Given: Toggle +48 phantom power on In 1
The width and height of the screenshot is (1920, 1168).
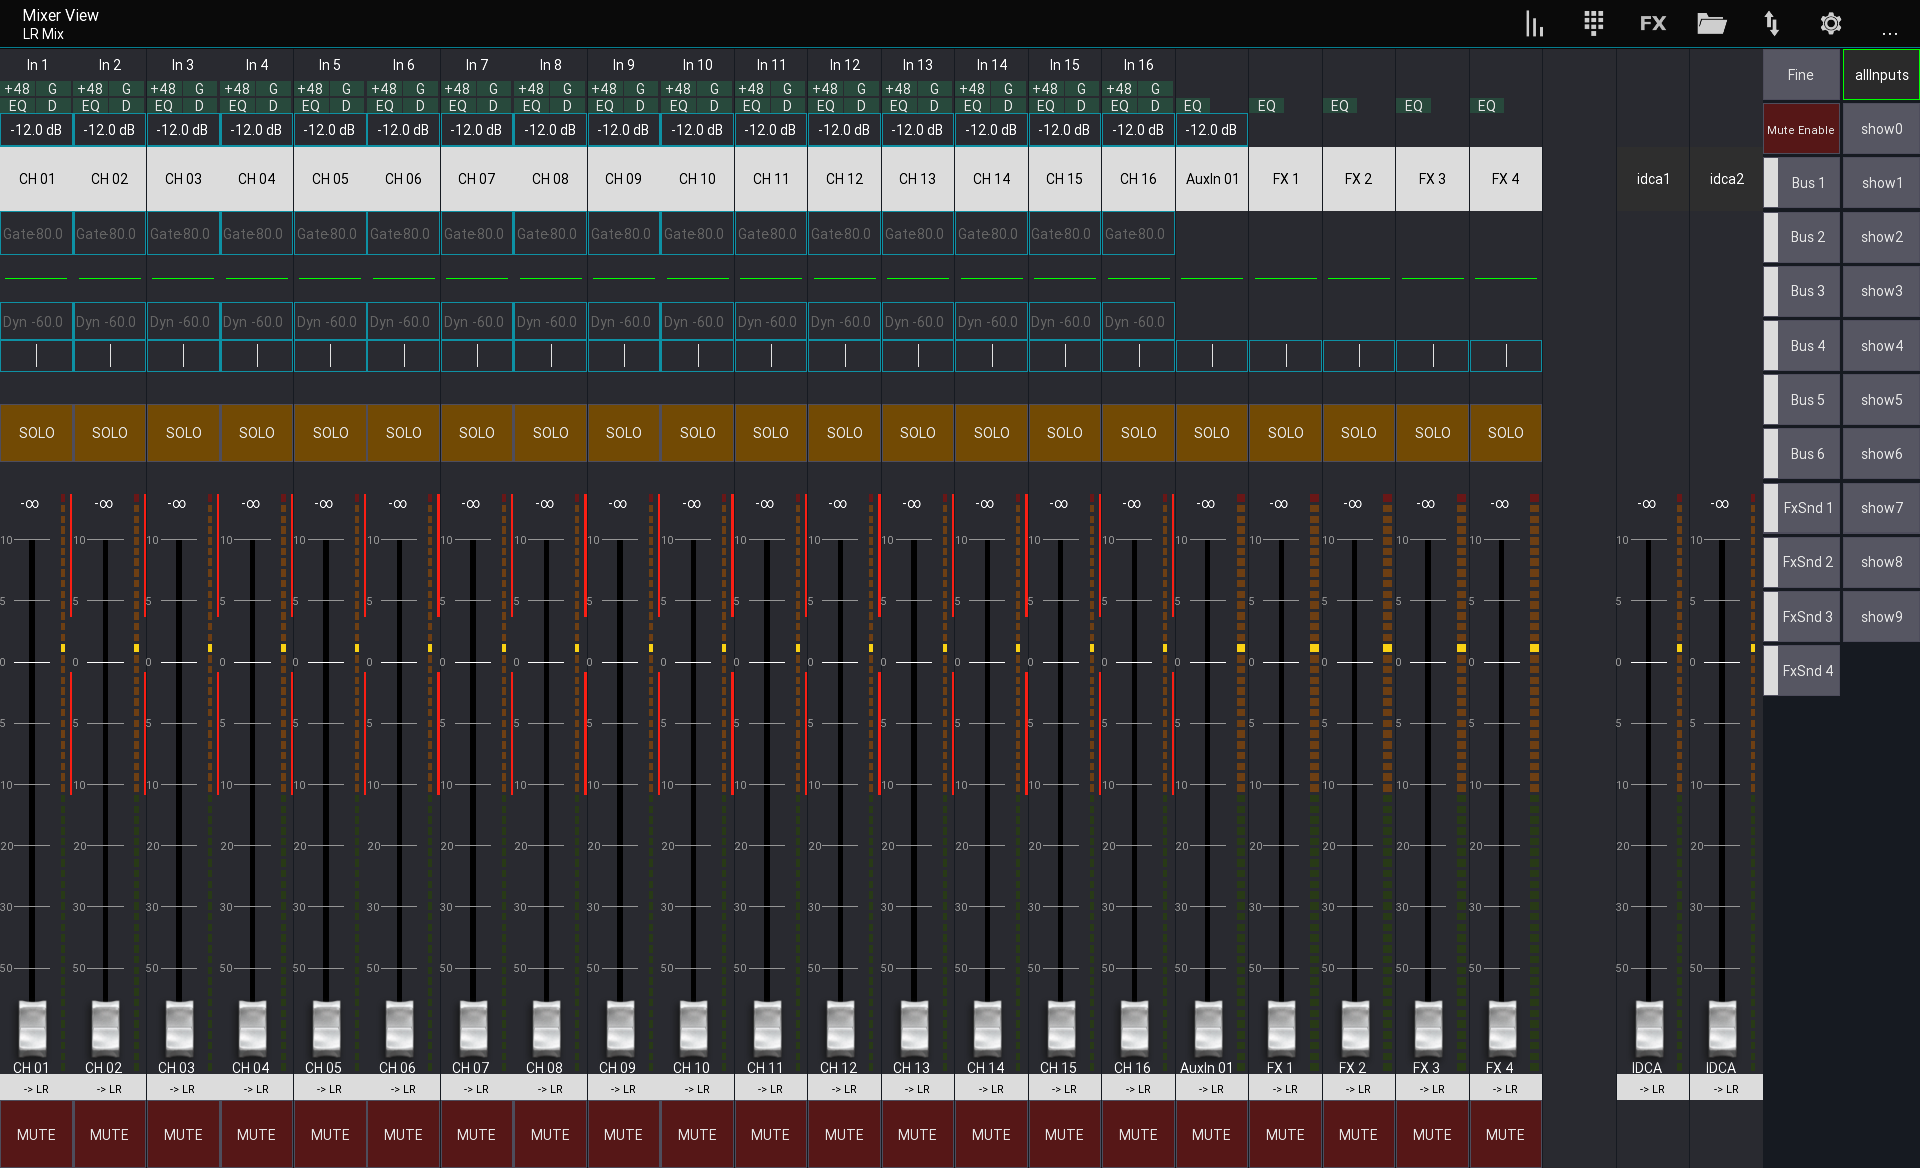Looking at the screenshot, I should (17, 89).
